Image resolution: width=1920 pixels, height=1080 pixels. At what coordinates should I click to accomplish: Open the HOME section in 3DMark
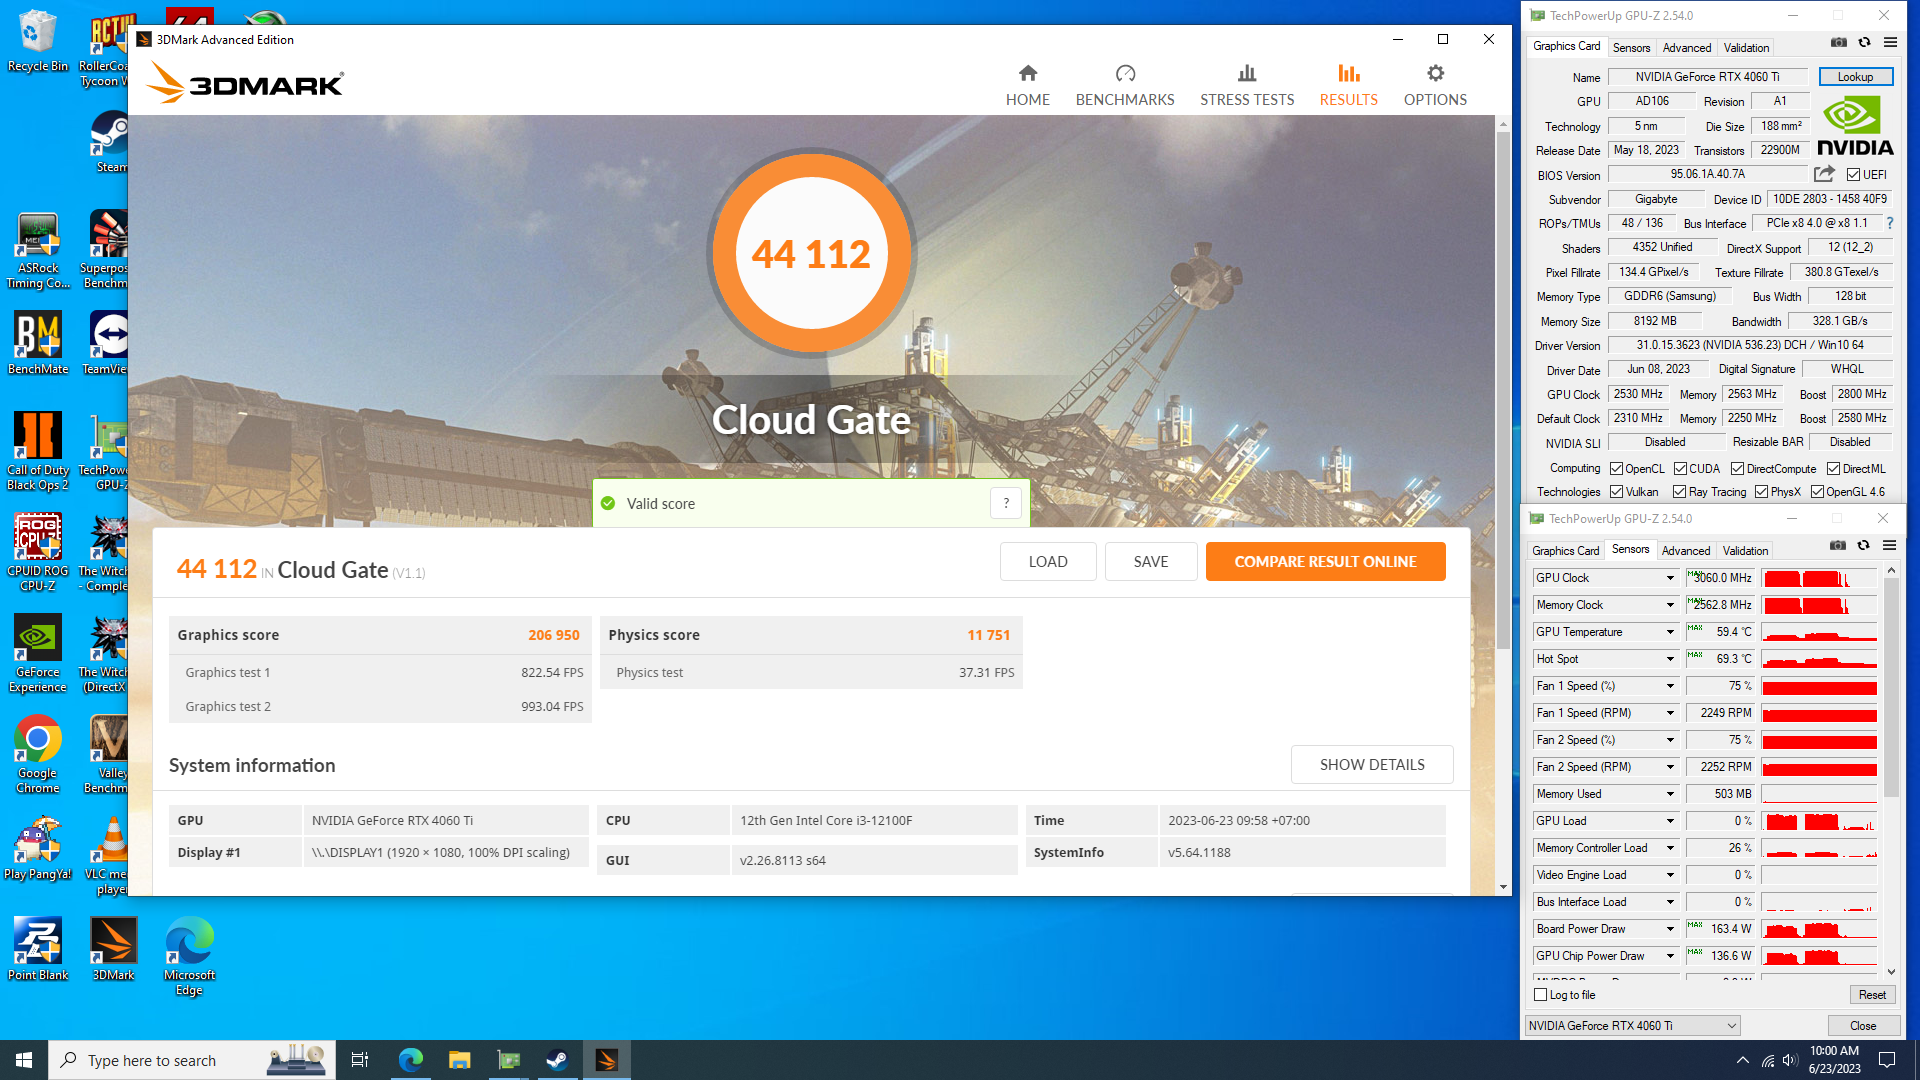click(1027, 86)
